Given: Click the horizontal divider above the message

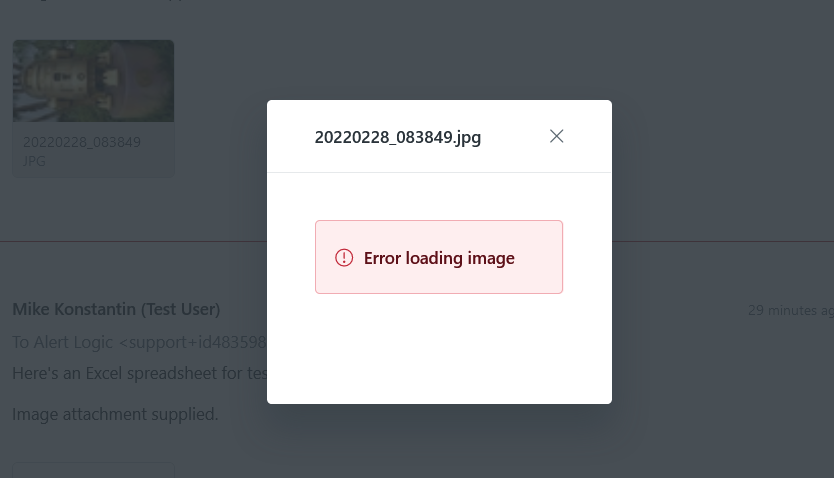Looking at the screenshot, I should 130,241.
